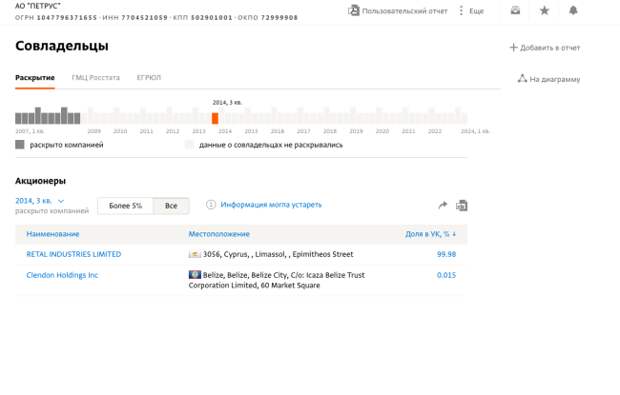The image size is (620, 395).
Task: Click the Cyprus Limassol Epimitheos Street address
Action: point(278,254)
